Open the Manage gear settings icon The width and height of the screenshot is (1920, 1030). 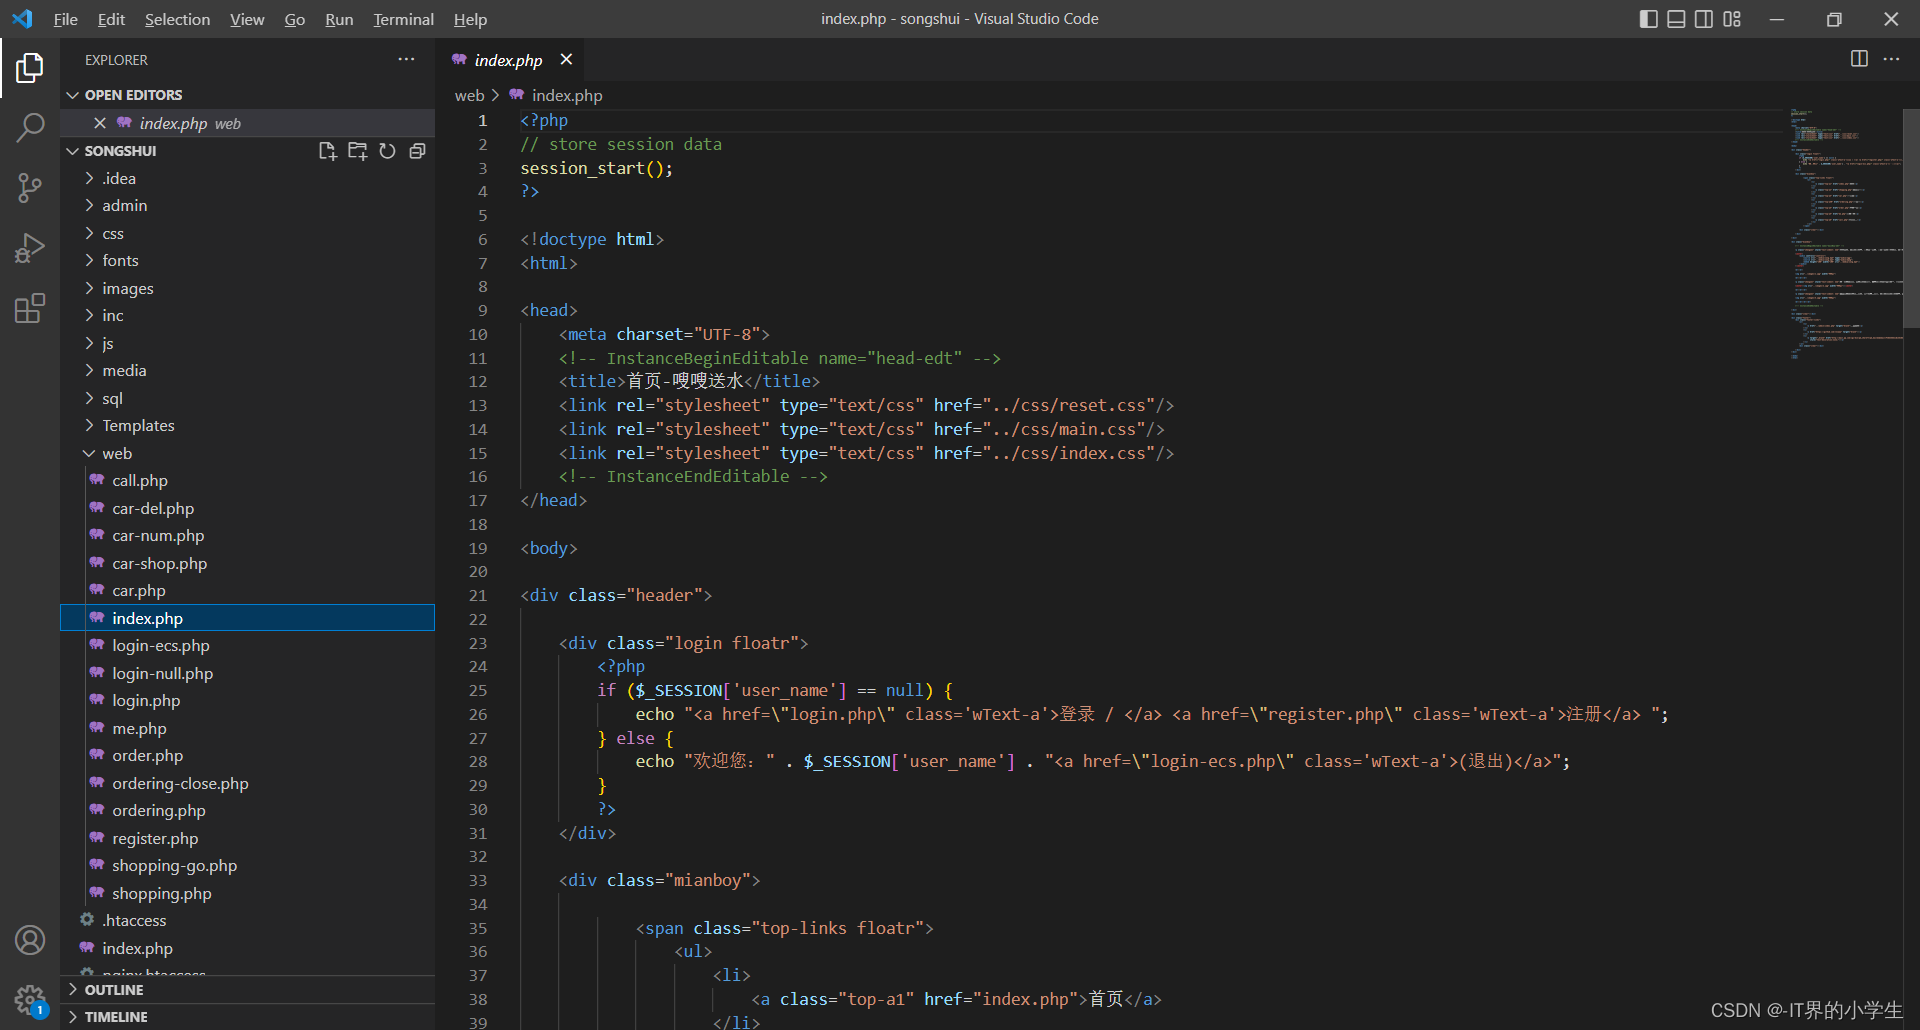tap(30, 999)
